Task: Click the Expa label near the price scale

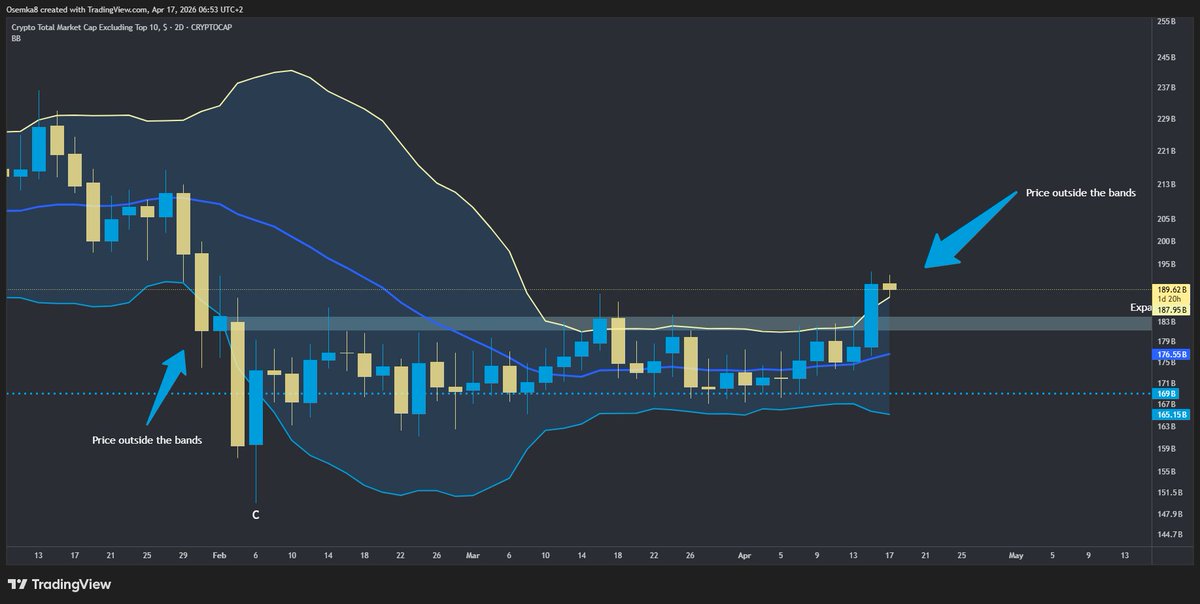Action: 1140,307
